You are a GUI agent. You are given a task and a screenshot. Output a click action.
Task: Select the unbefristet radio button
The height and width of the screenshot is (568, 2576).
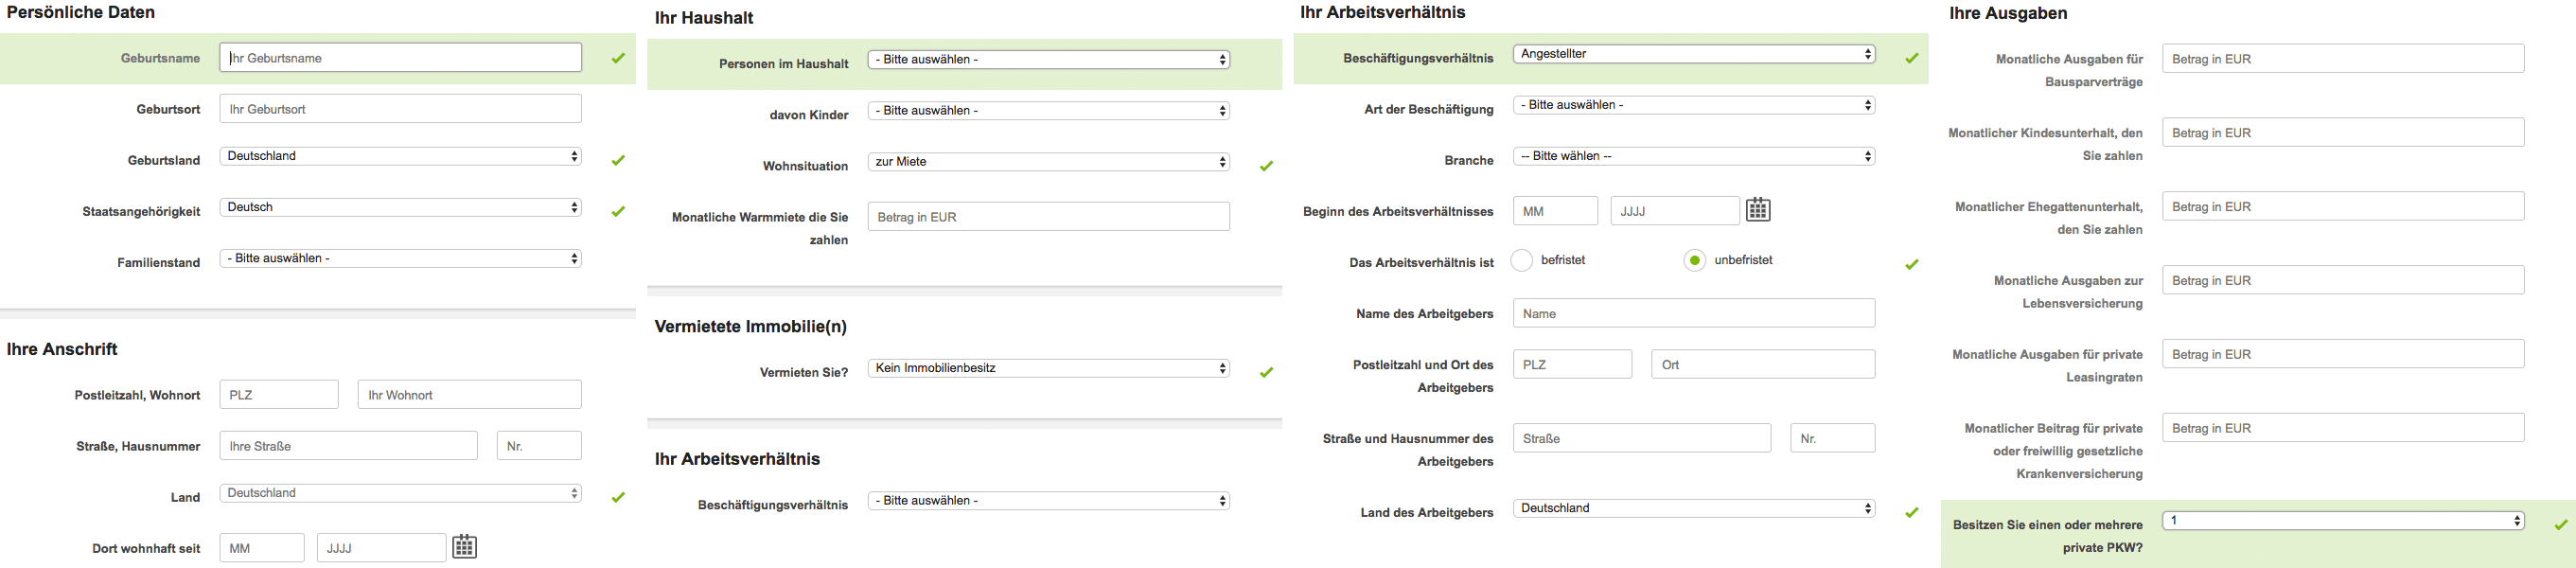pyautogui.click(x=1694, y=261)
